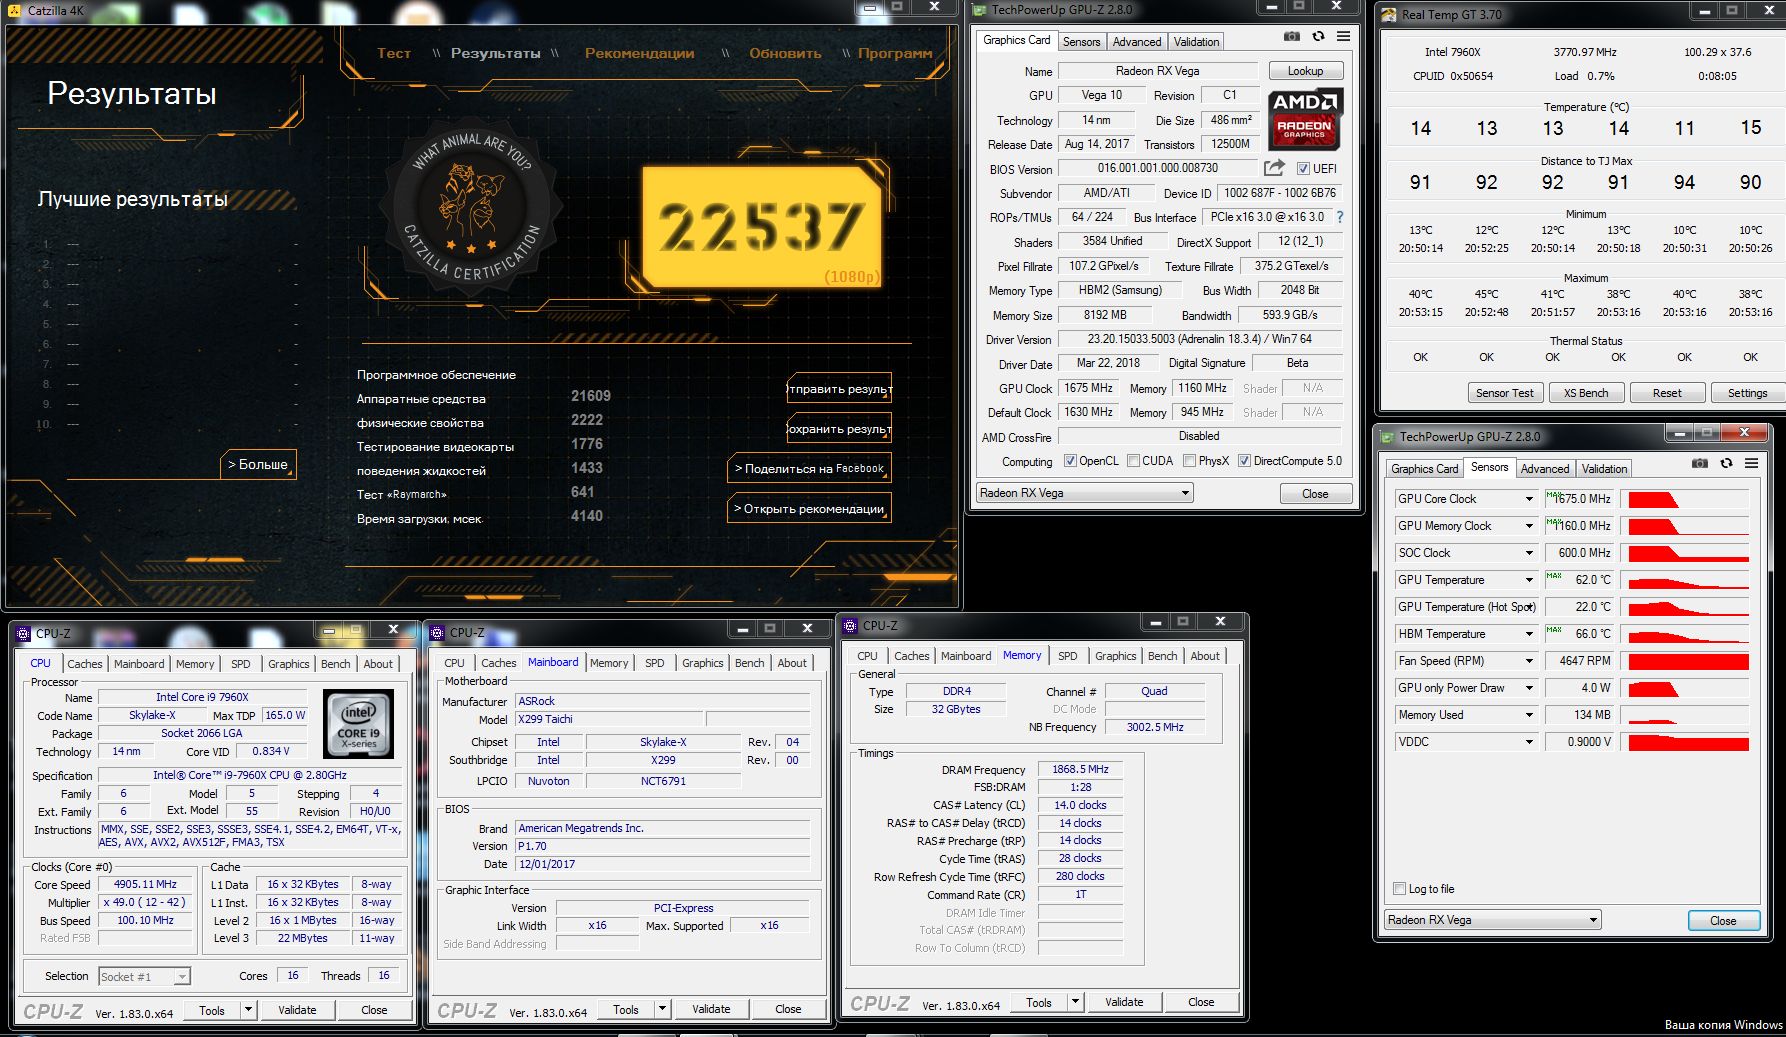Click Close button in GPU-Z Sensors window
1786x1037 pixels.
click(1723, 920)
